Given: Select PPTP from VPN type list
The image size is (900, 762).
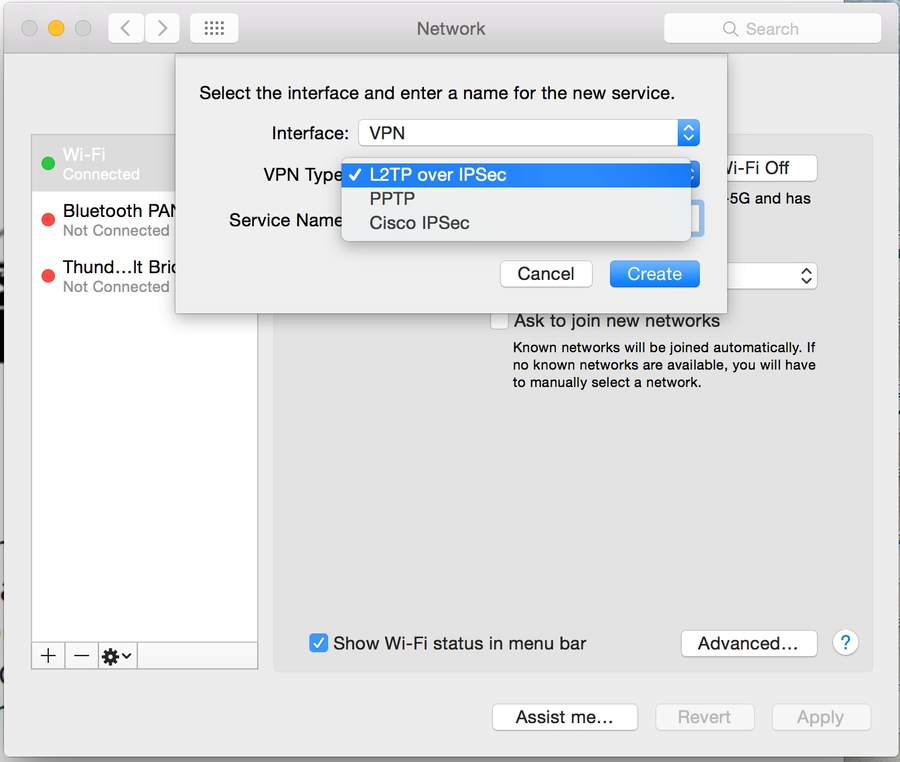Looking at the screenshot, I should (392, 199).
